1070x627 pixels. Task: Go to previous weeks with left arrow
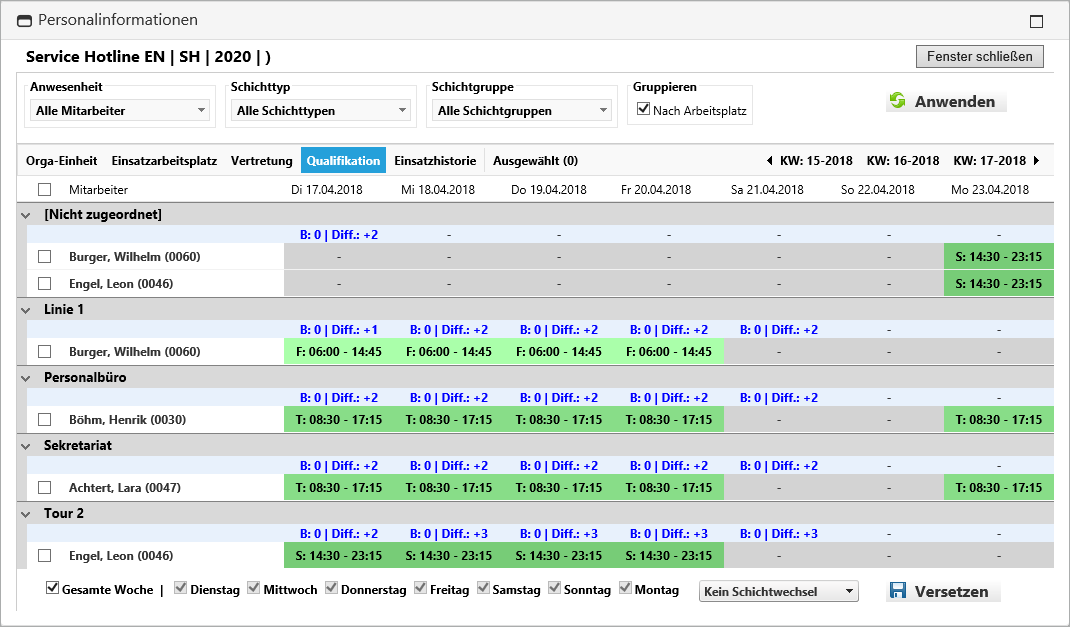pyautogui.click(x=770, y=161)
